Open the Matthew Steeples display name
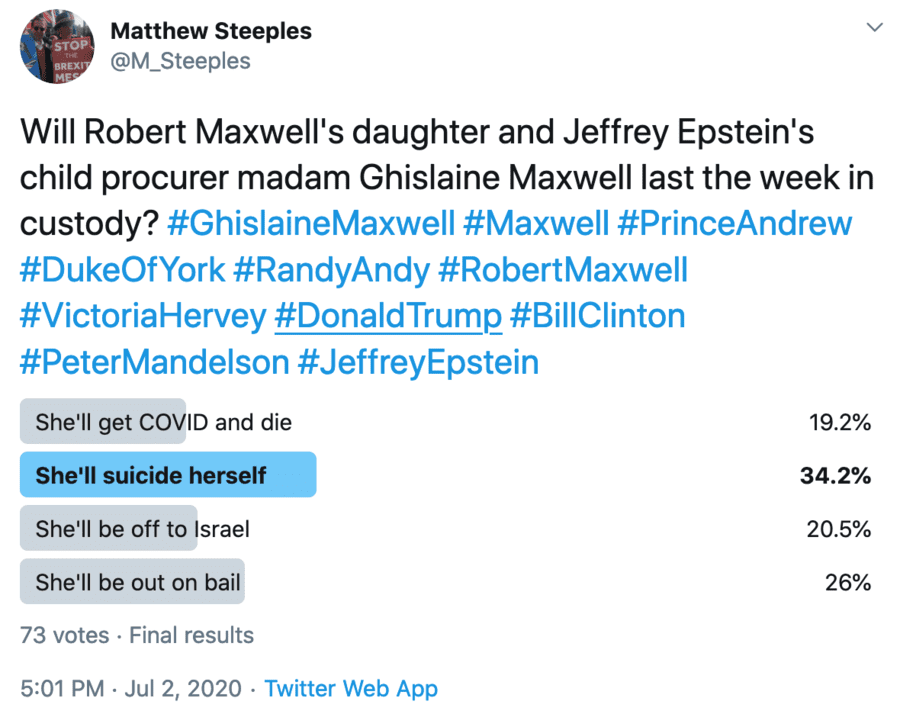 (211, 31)
